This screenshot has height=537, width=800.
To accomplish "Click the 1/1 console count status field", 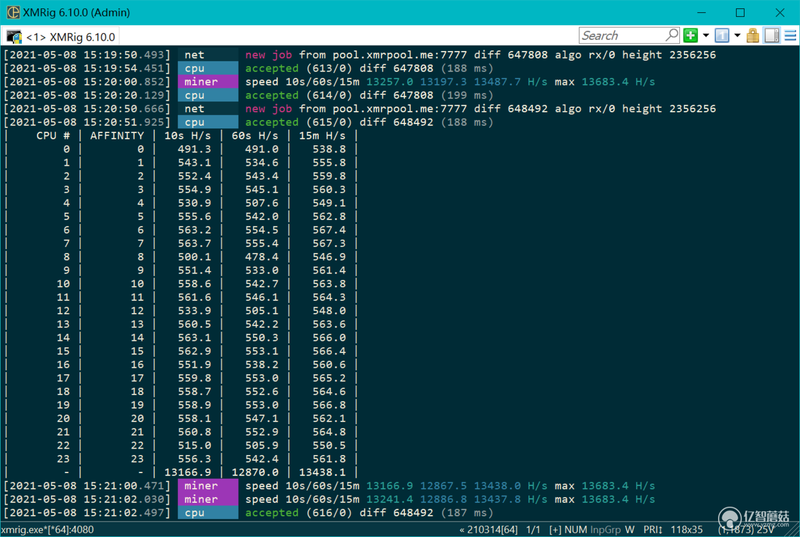I will point(533,530).
